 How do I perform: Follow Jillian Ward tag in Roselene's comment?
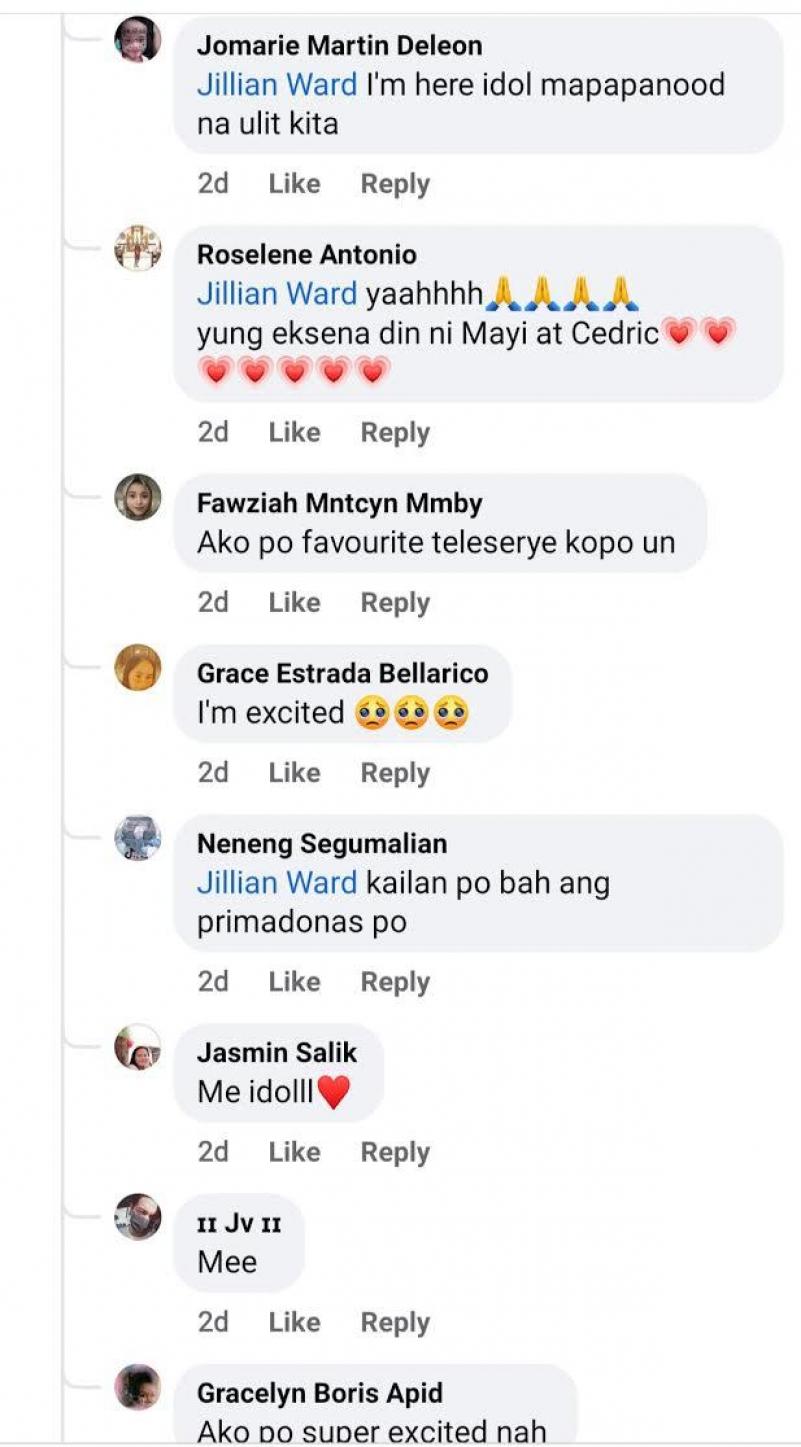[x=277, y=294]
